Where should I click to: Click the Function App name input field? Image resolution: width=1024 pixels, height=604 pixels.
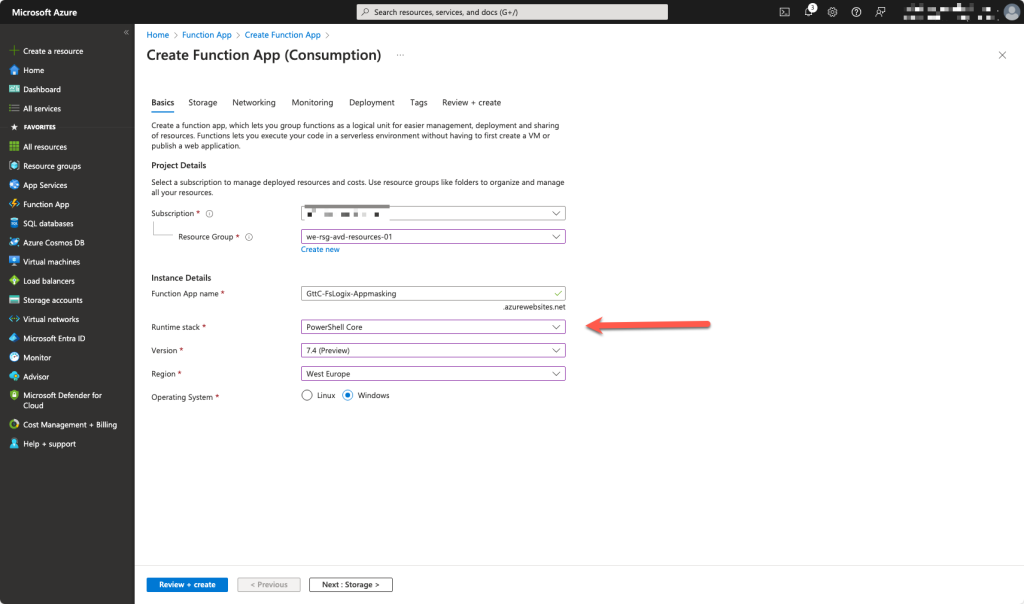(x=433, y=293)
